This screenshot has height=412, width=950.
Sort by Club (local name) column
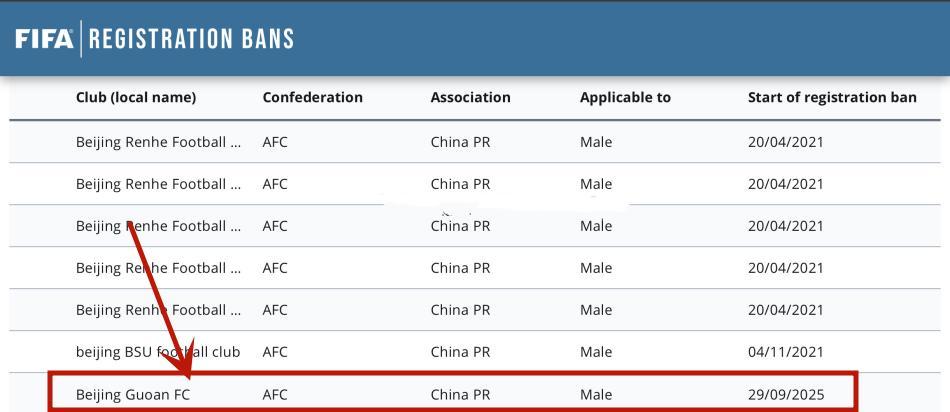pos(136,98)
